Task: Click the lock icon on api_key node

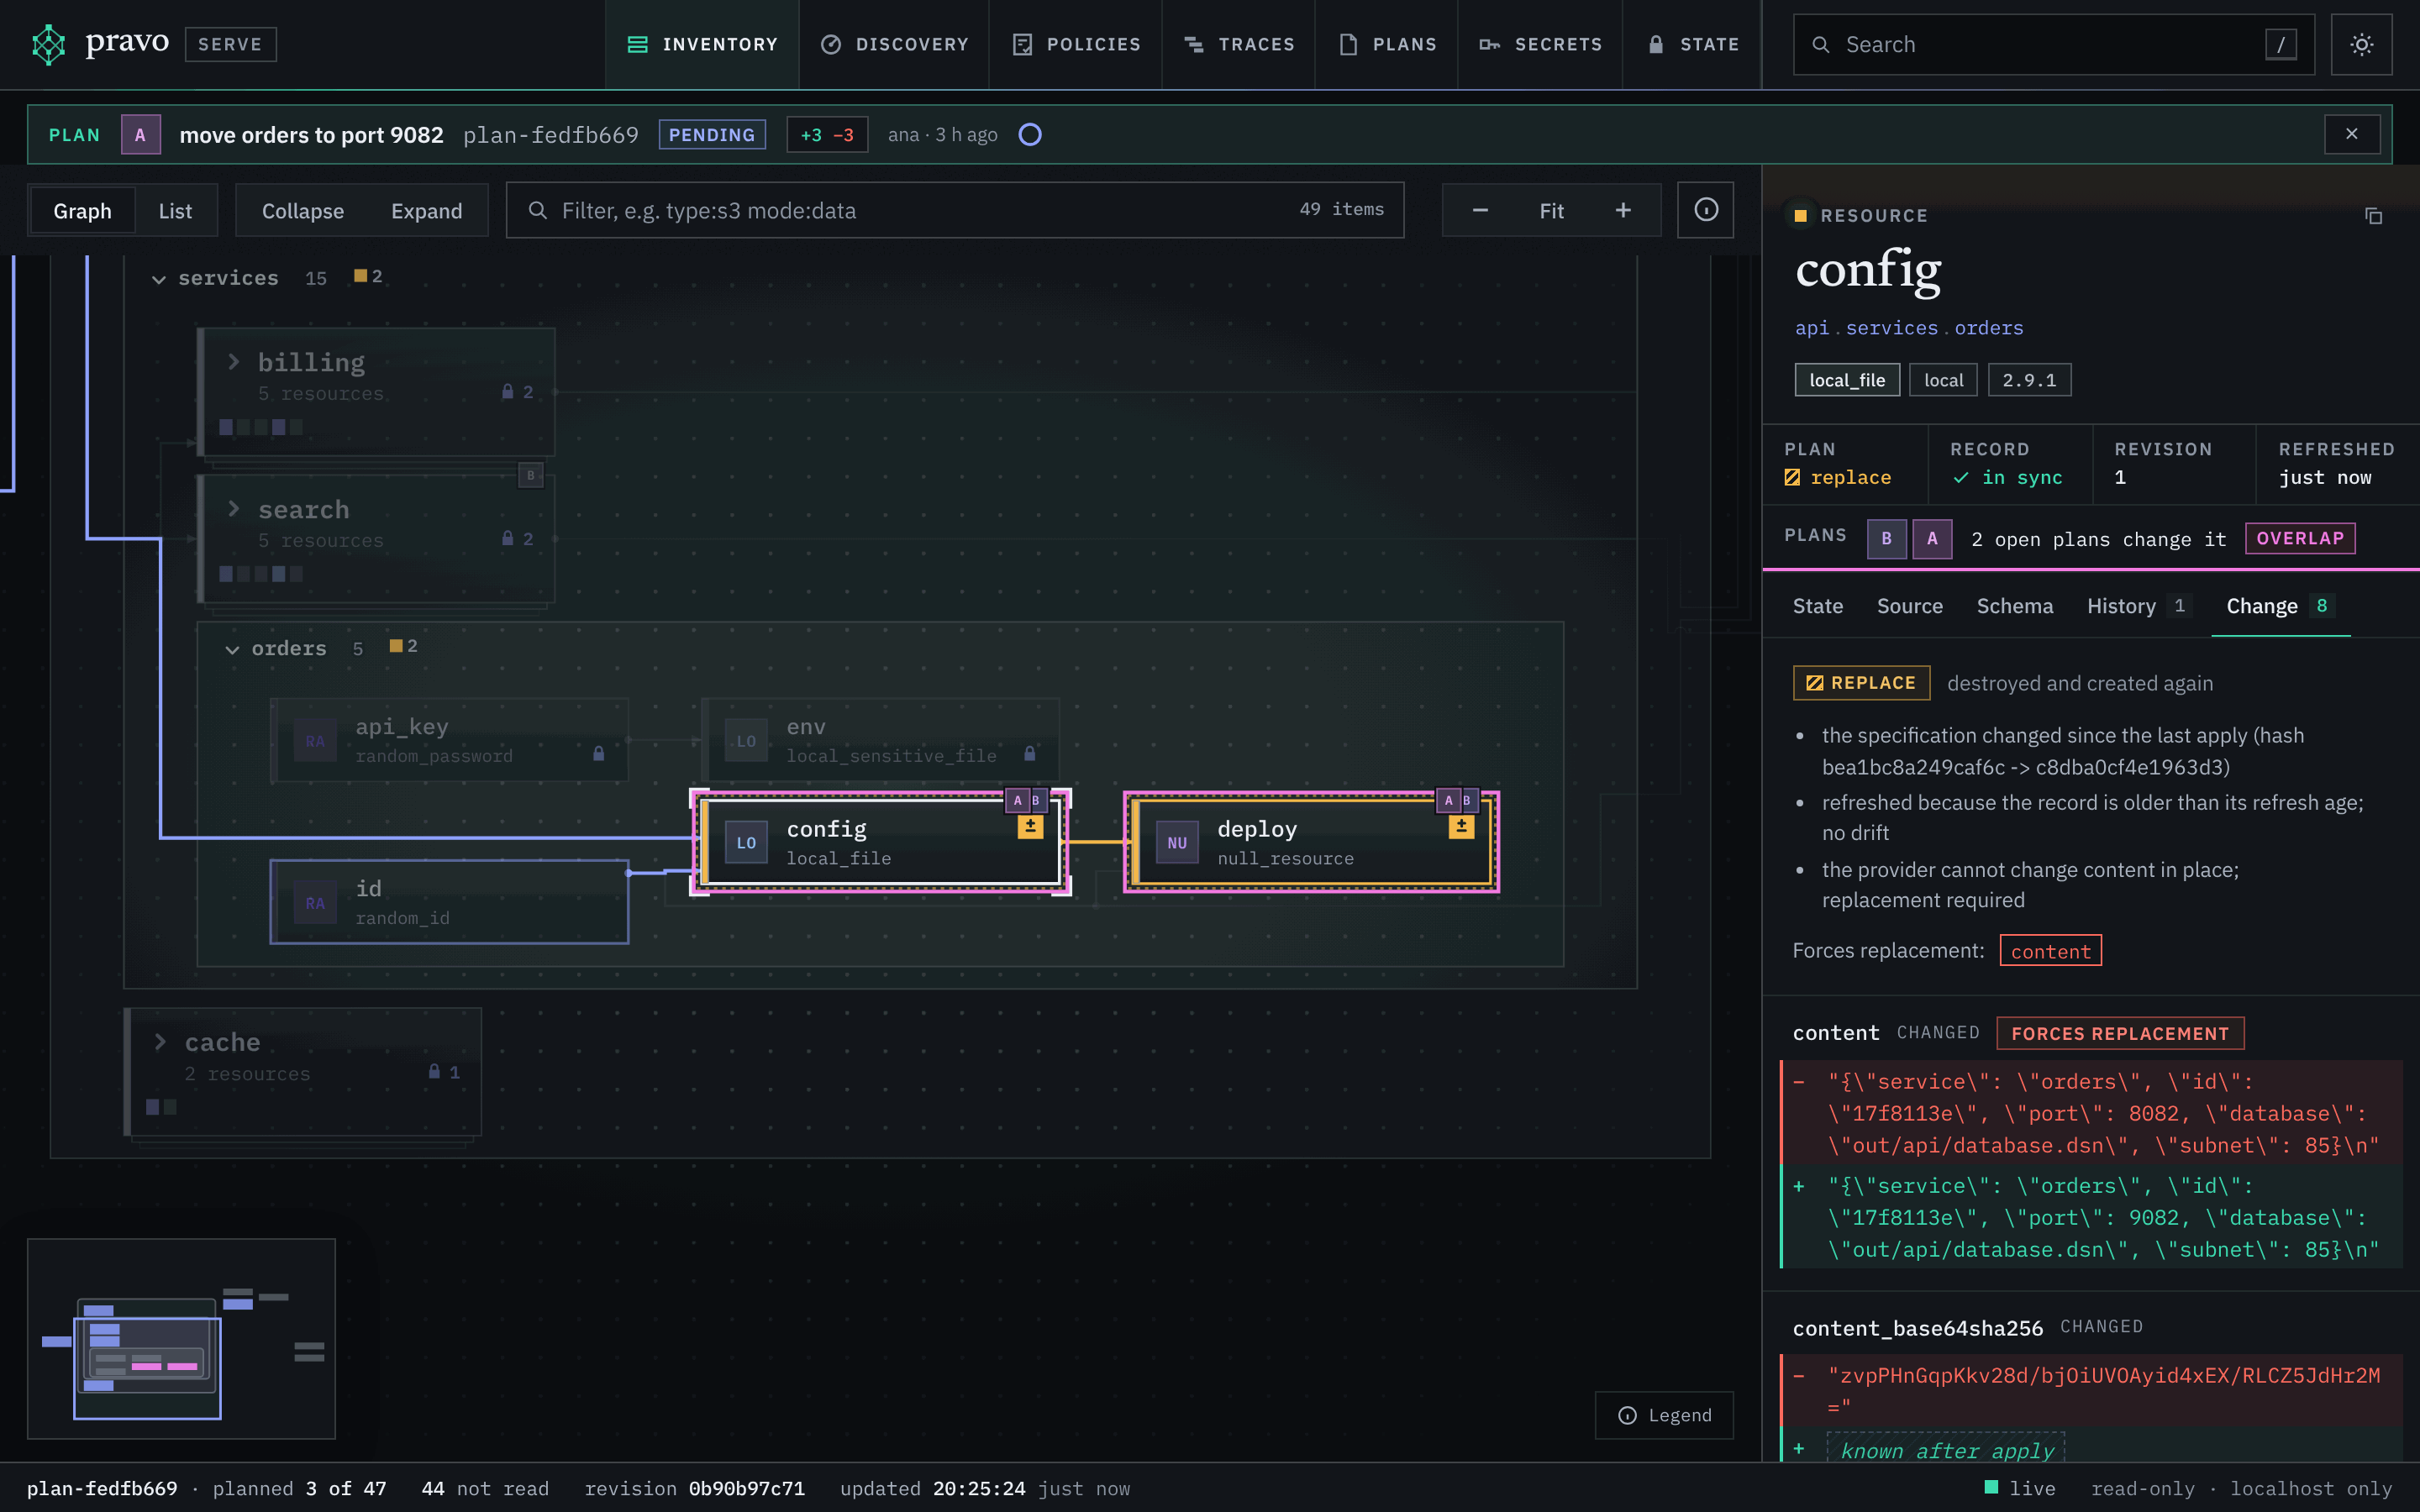Action: tap(598, 753)
